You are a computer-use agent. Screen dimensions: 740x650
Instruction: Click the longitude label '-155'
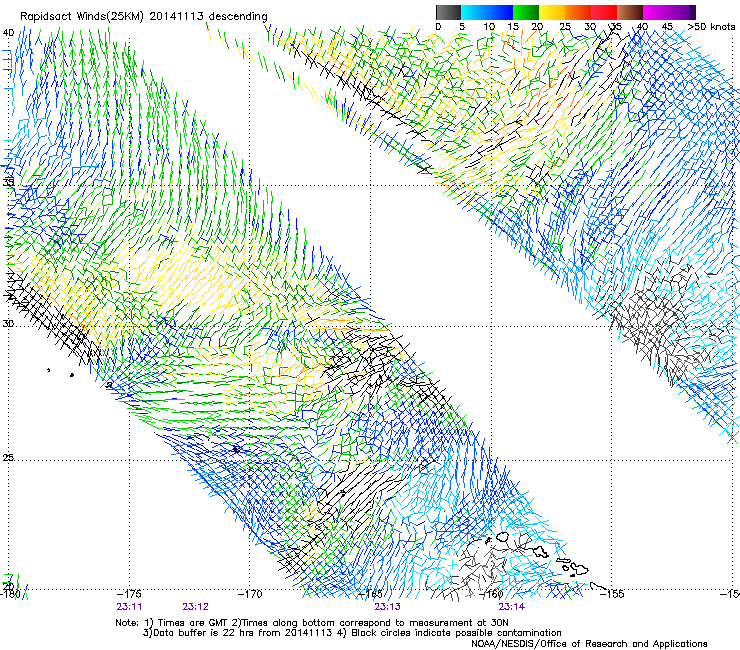click(612, 594)
